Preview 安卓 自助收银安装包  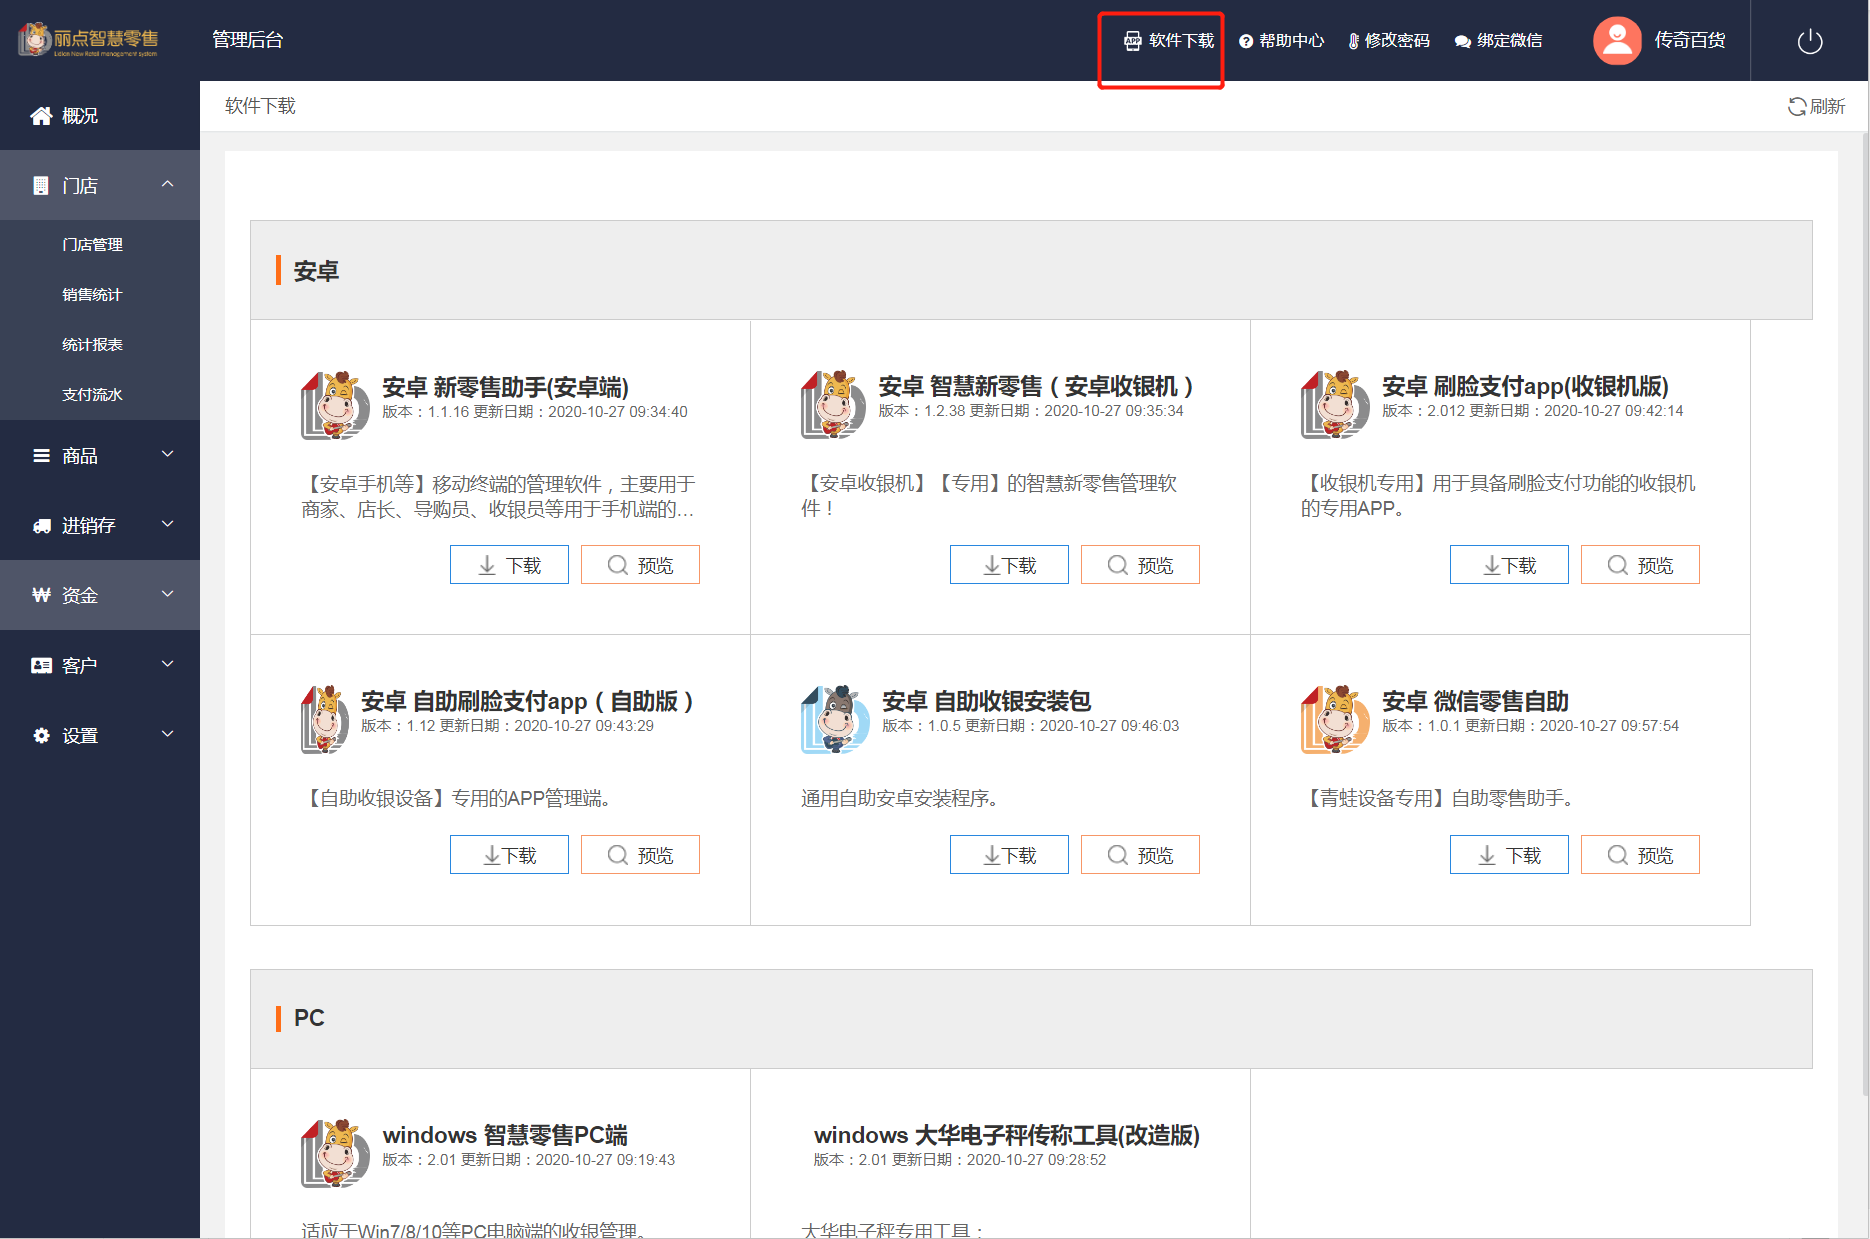pos(1140,855)
